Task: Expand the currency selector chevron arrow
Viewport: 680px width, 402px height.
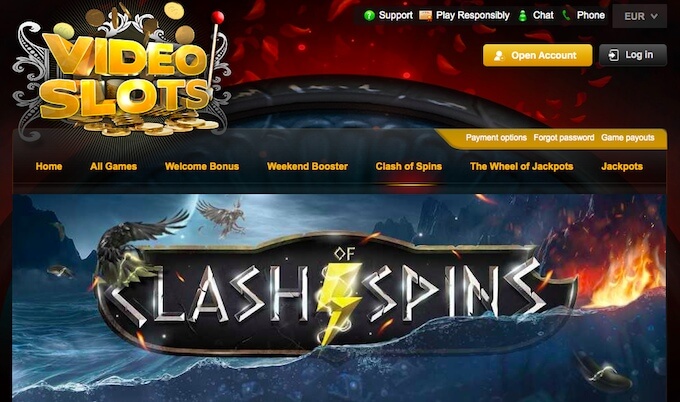Action: coord(654,16)
